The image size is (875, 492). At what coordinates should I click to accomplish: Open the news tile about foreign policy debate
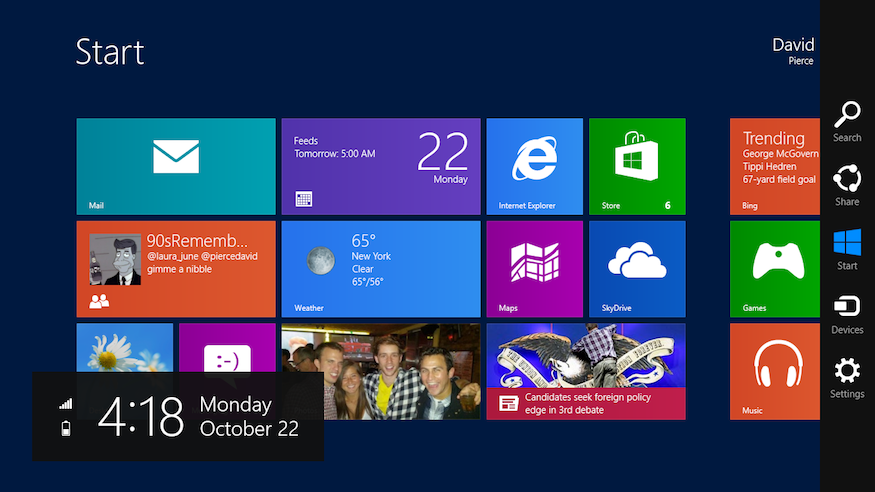(x=585, y=370)
